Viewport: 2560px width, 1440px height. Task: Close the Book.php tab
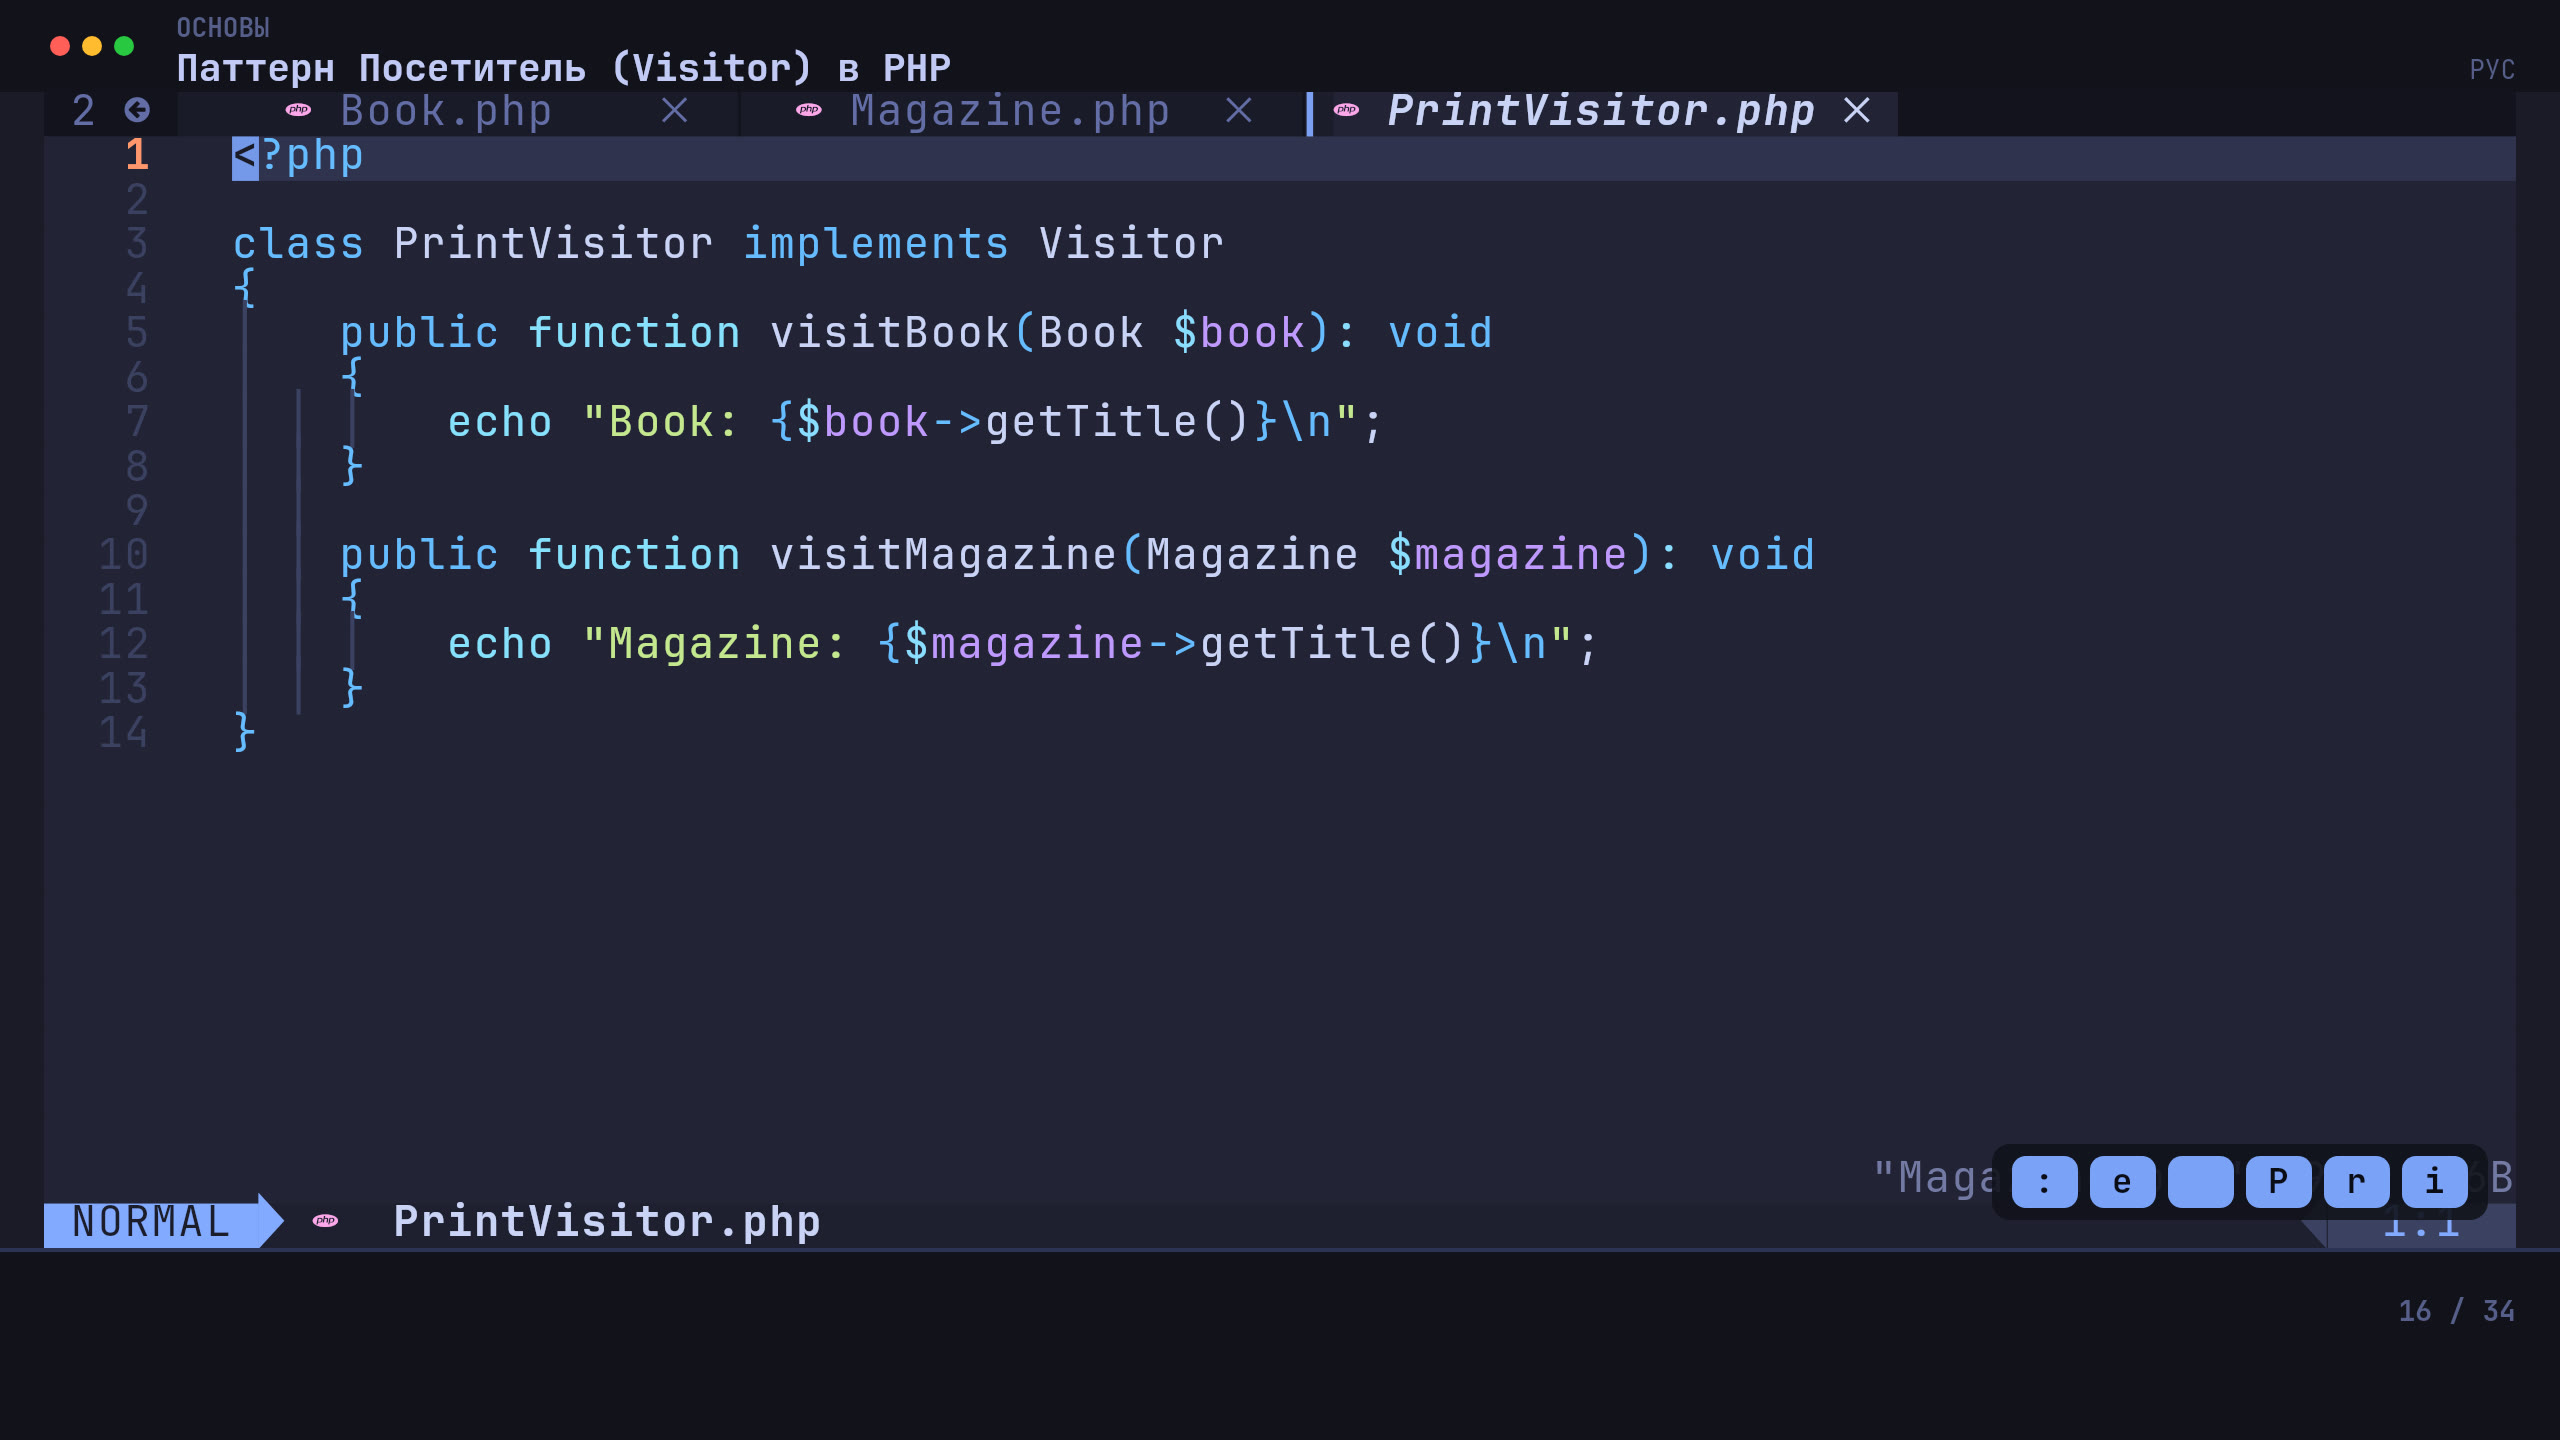click(x=675, y=111)
